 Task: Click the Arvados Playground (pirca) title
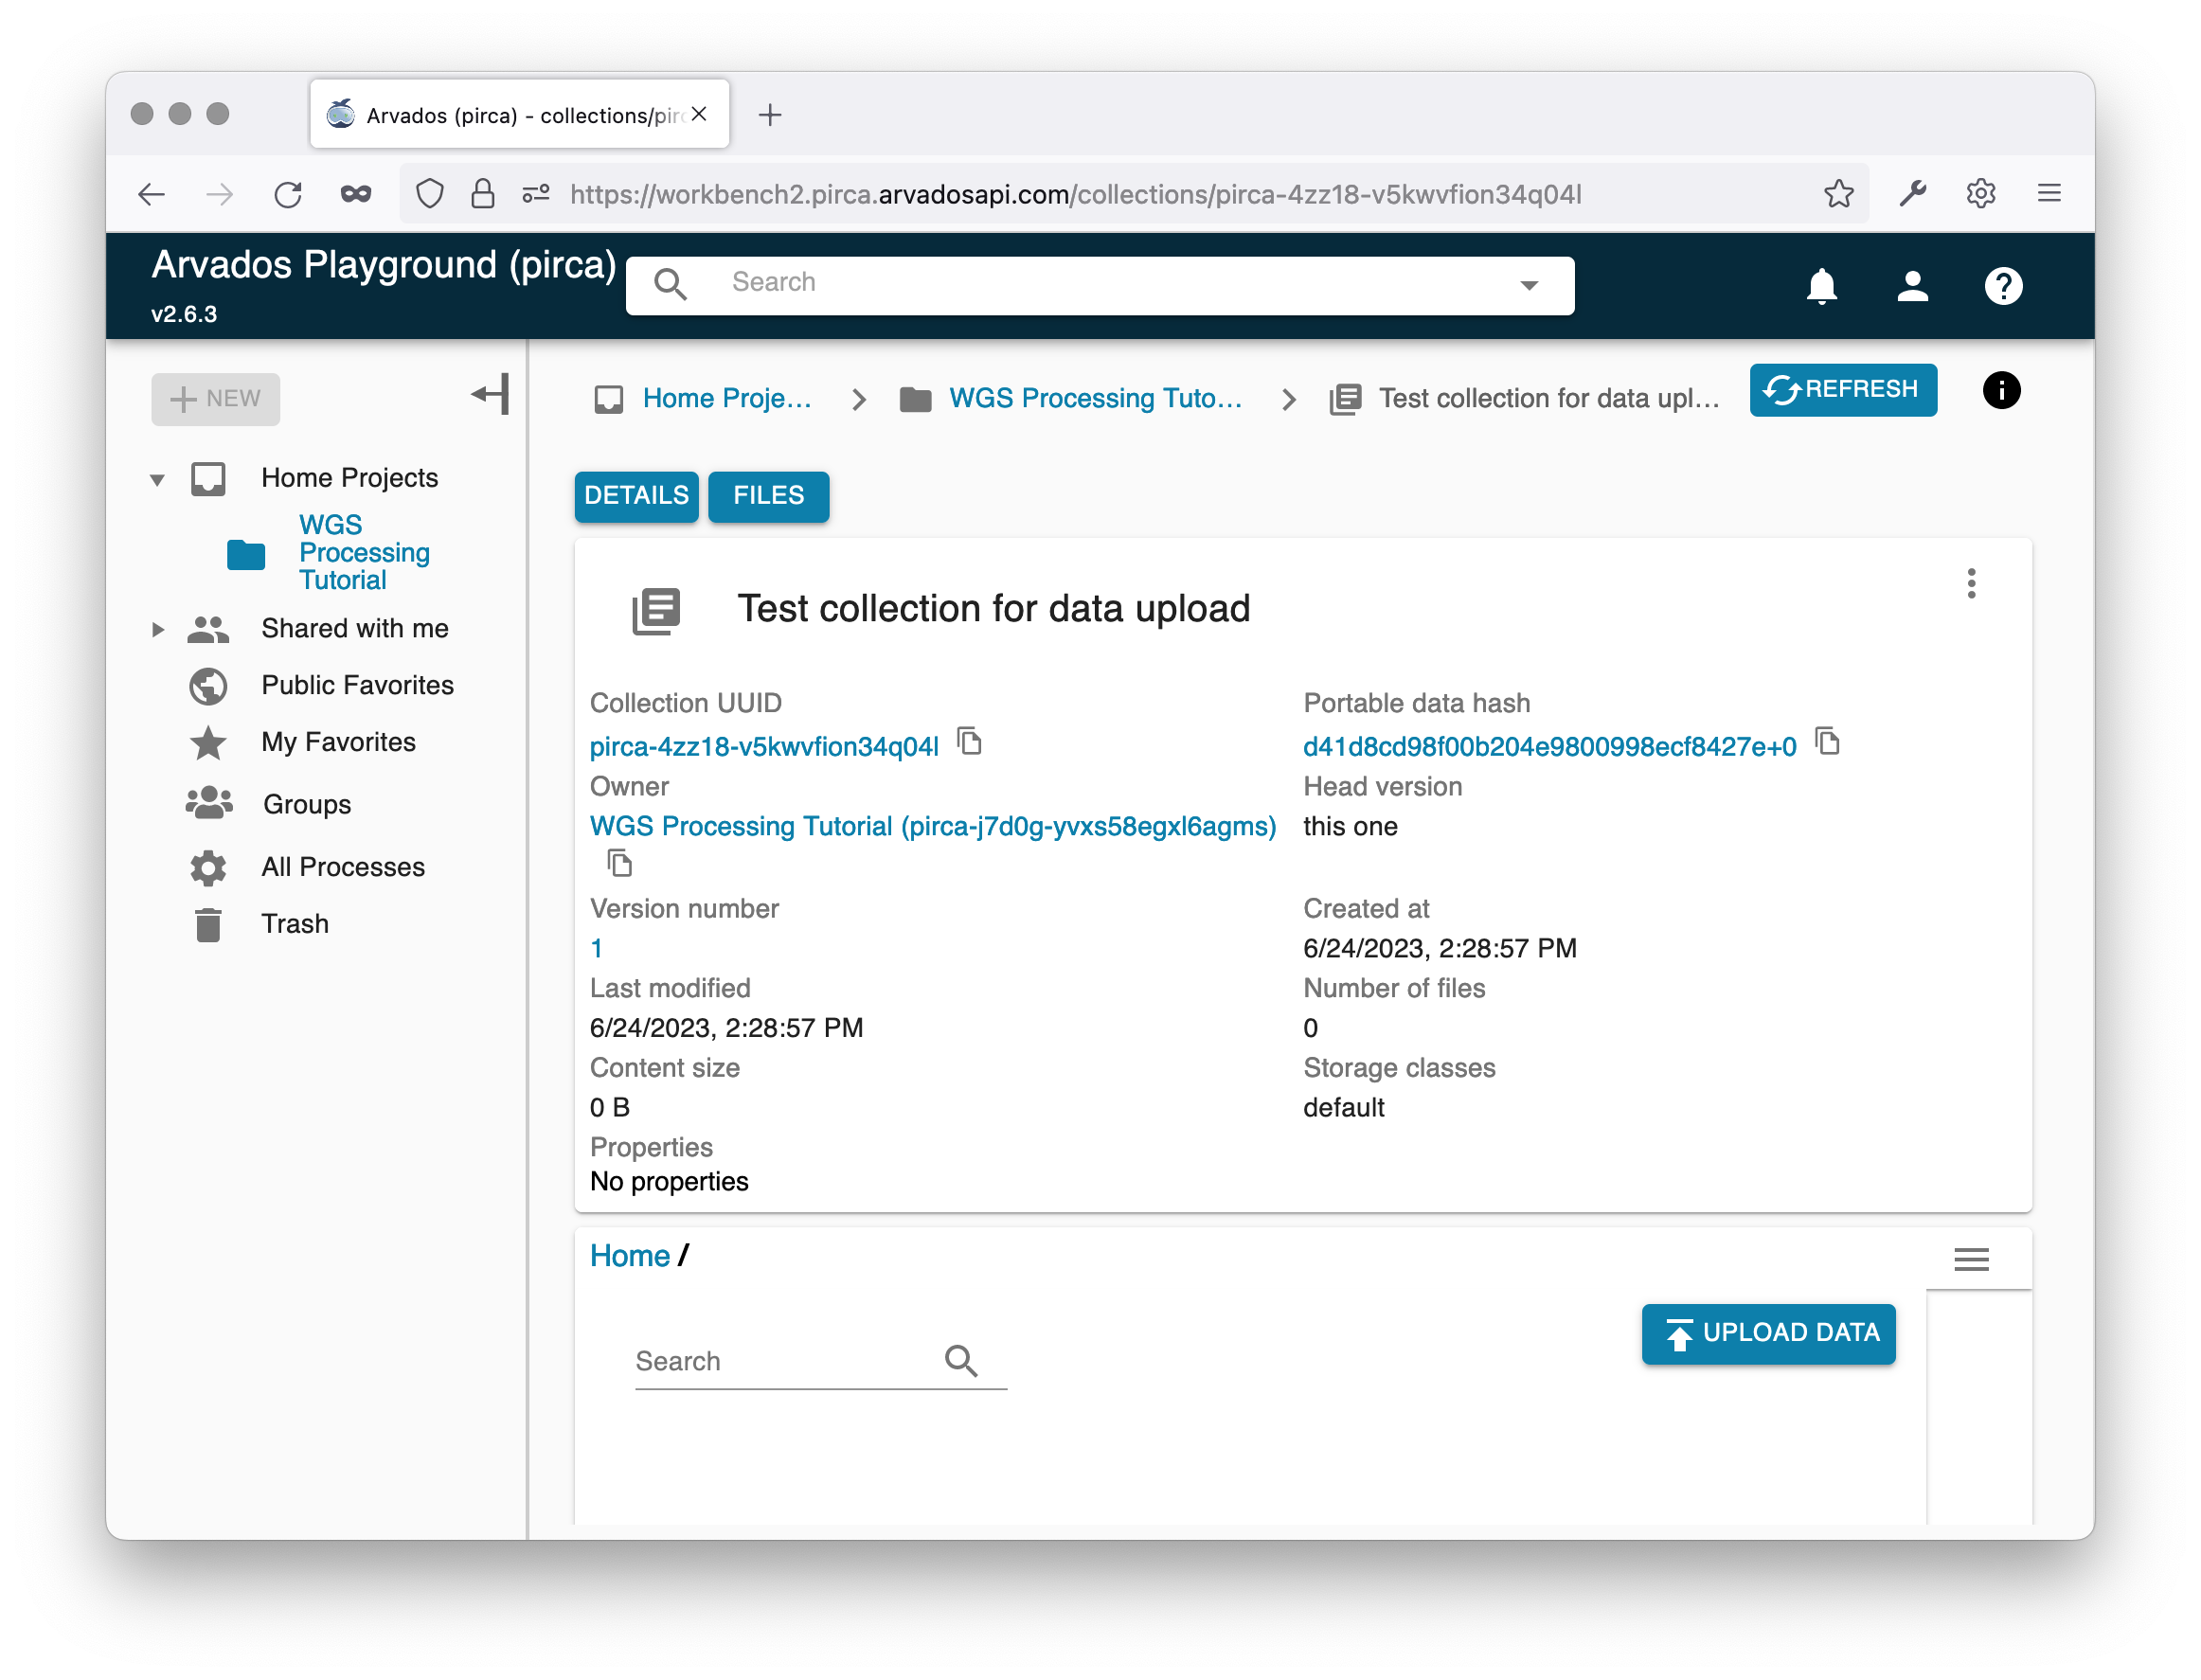(383, 265)
